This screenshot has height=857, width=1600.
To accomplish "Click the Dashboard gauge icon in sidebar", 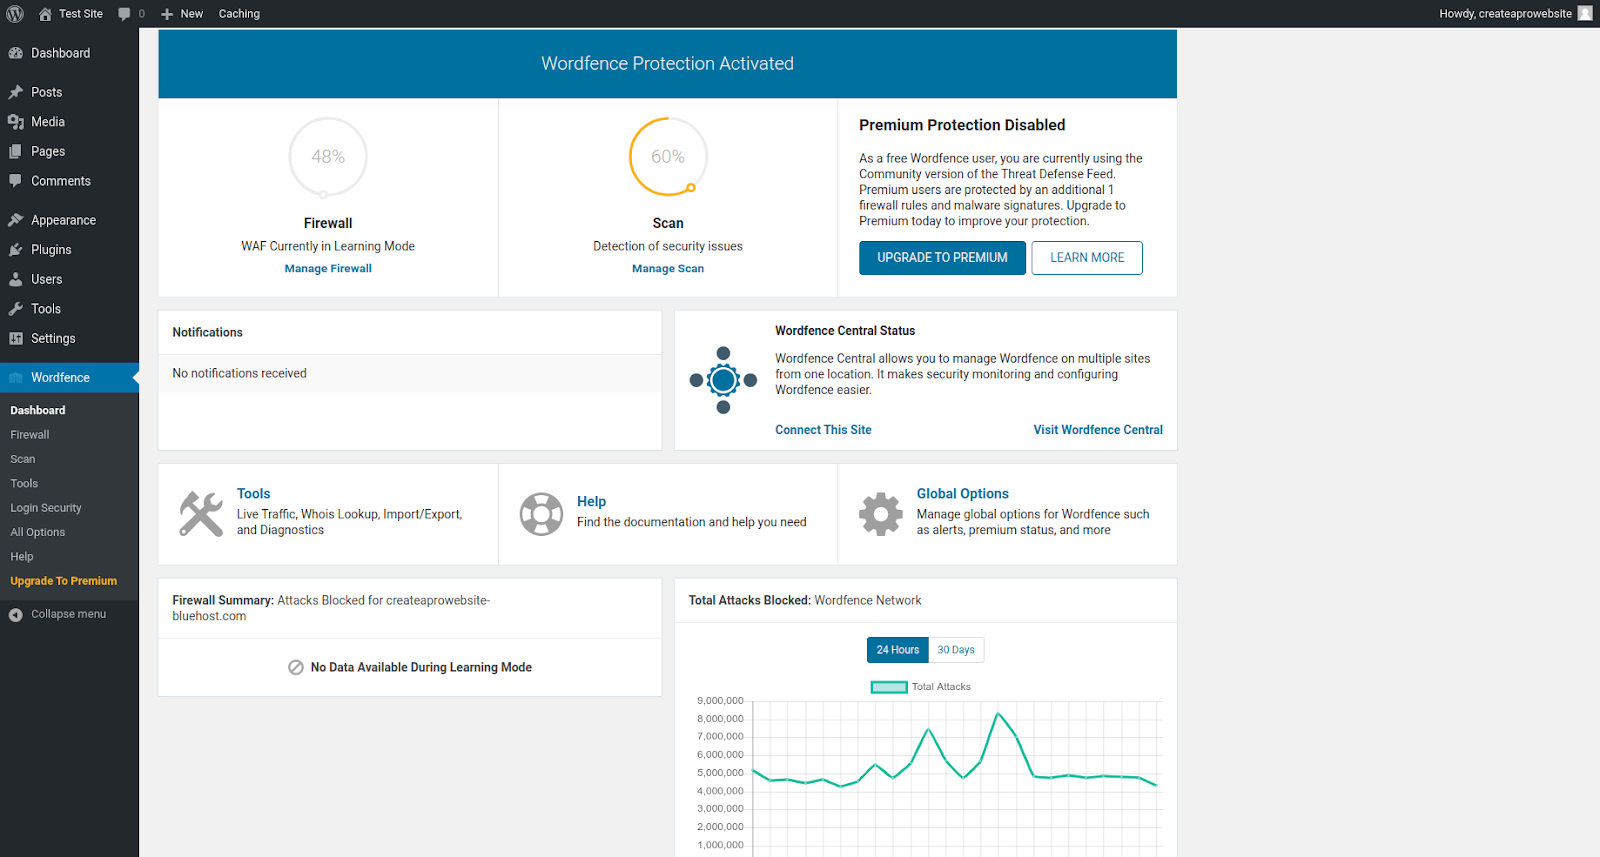I will [x=16, y=53].
